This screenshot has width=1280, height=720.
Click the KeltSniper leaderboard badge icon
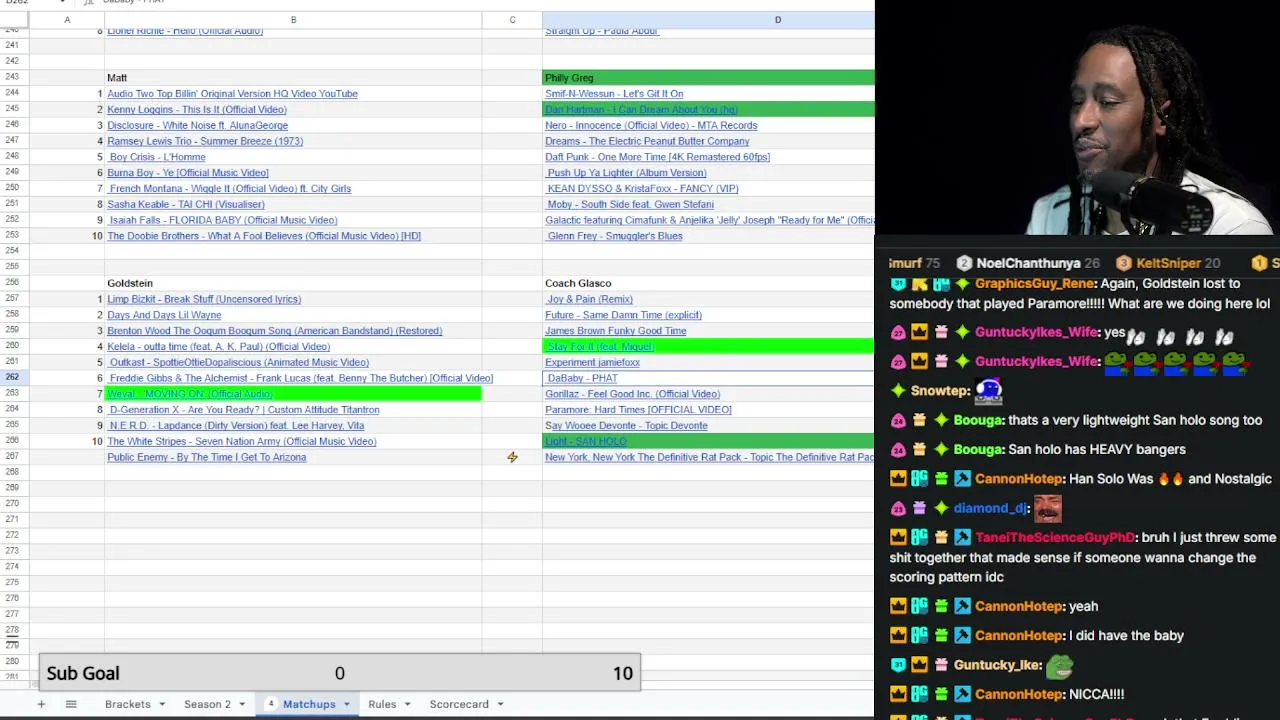(x=1124, y=263)
